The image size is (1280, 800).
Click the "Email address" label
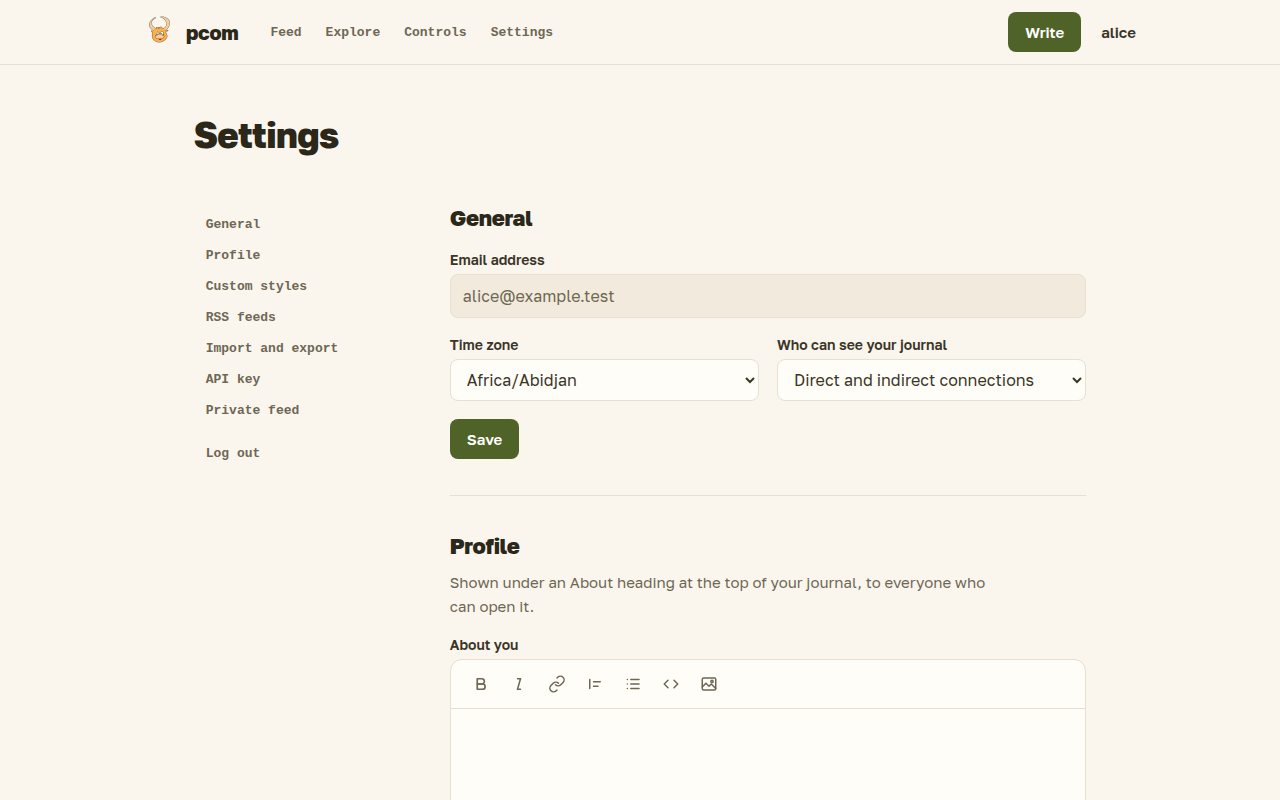[497, 260]
